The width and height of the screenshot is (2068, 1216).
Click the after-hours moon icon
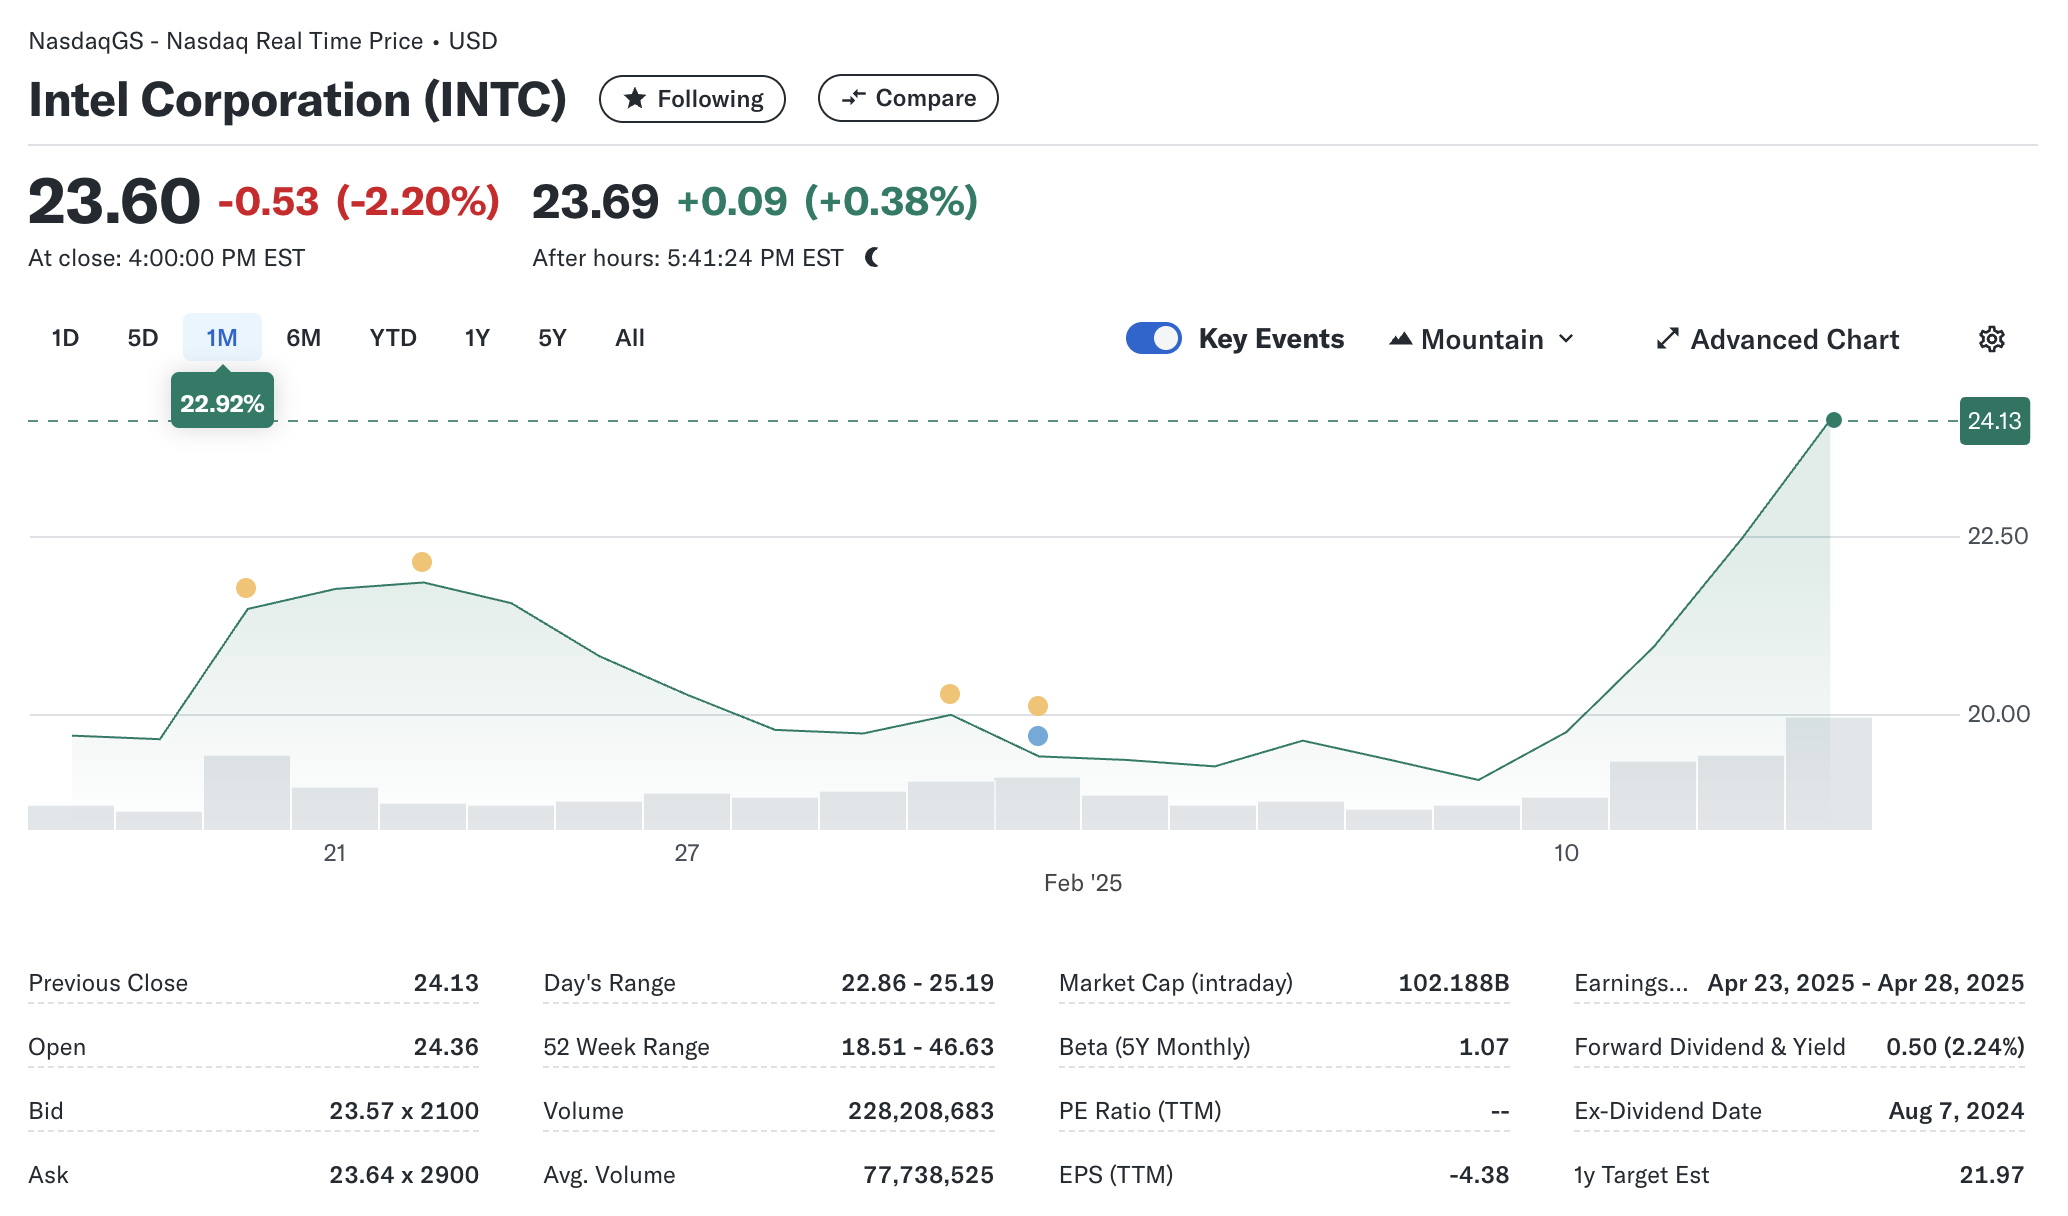[872, 258]
